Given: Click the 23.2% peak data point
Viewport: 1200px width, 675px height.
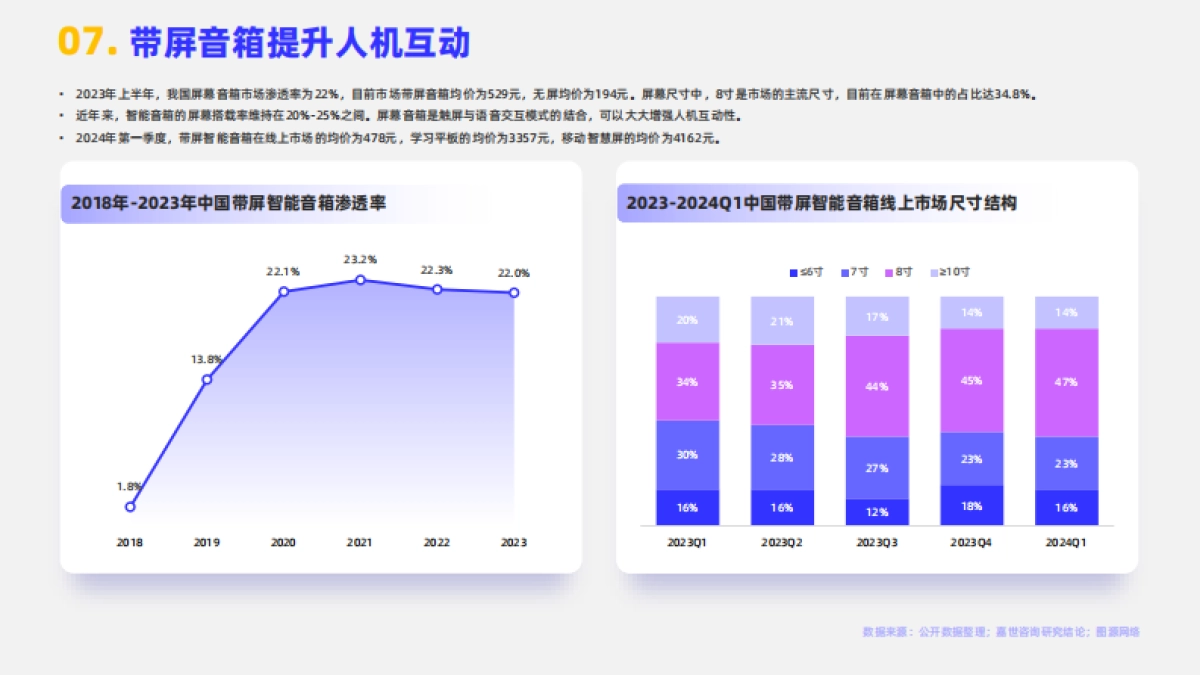Looking at the screenshot, I should (360, 280).
